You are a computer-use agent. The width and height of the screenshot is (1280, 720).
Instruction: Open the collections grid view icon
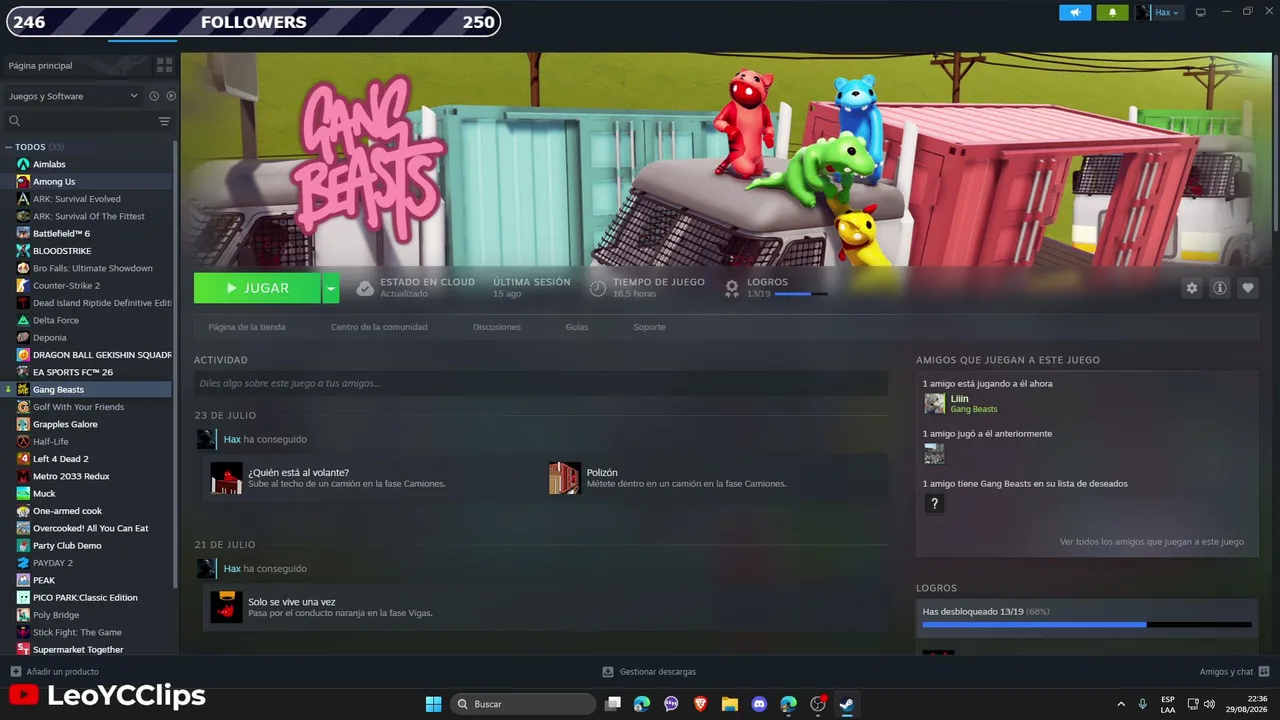click(x=164, y=65)
